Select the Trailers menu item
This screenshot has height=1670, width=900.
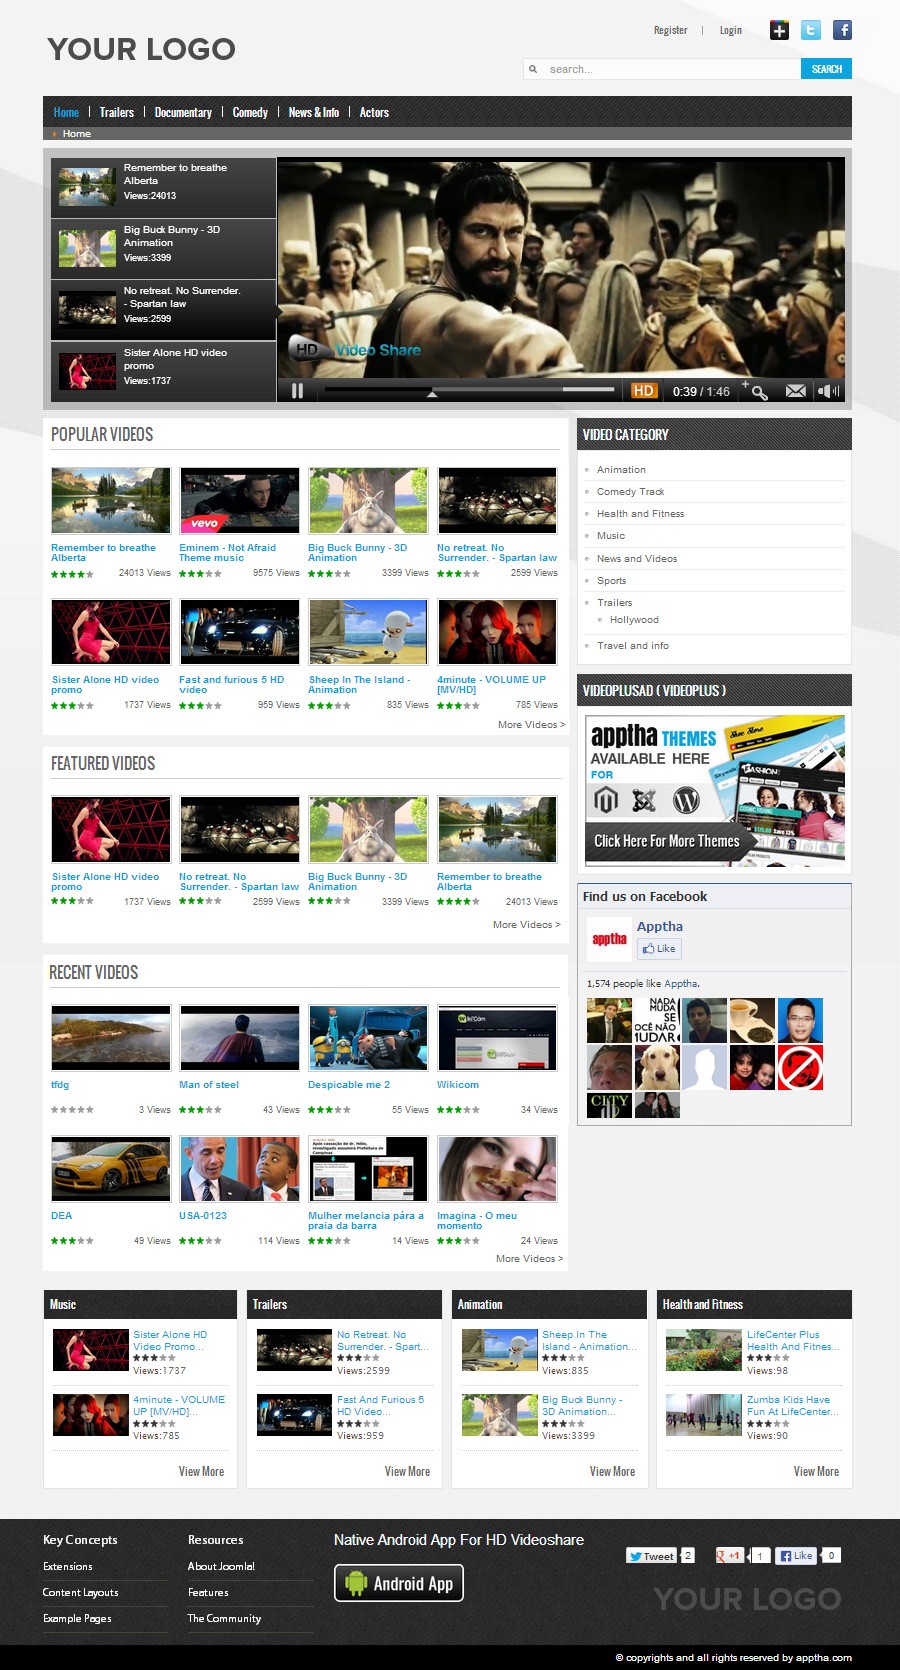coord(116,112)
